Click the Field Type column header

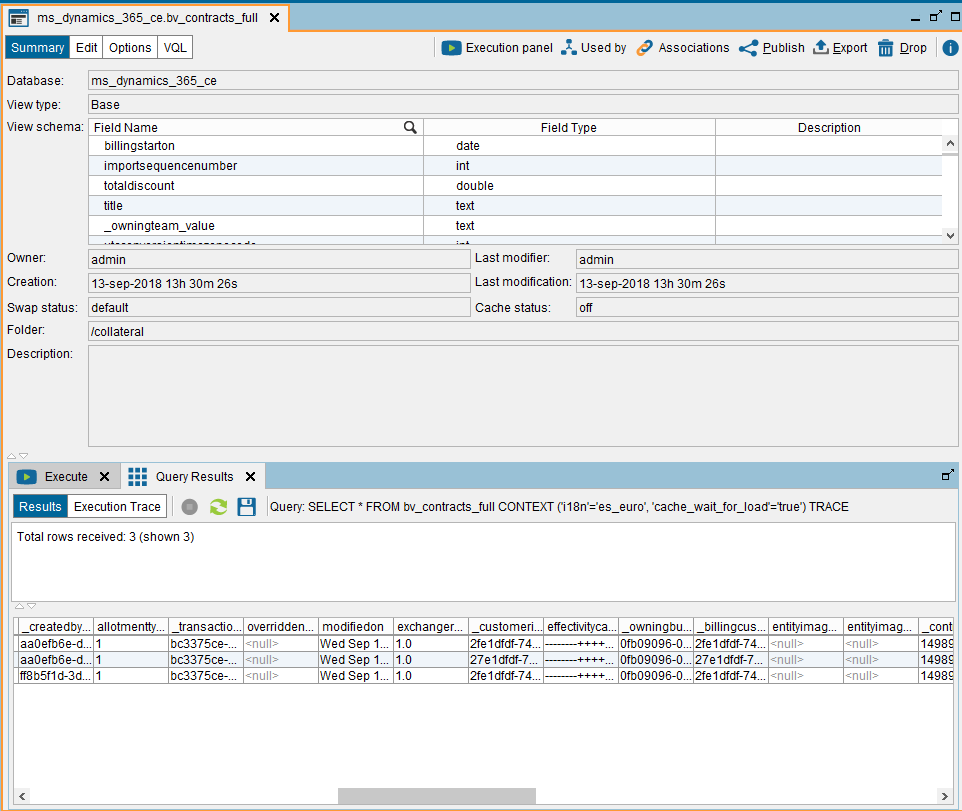(569, 127)
